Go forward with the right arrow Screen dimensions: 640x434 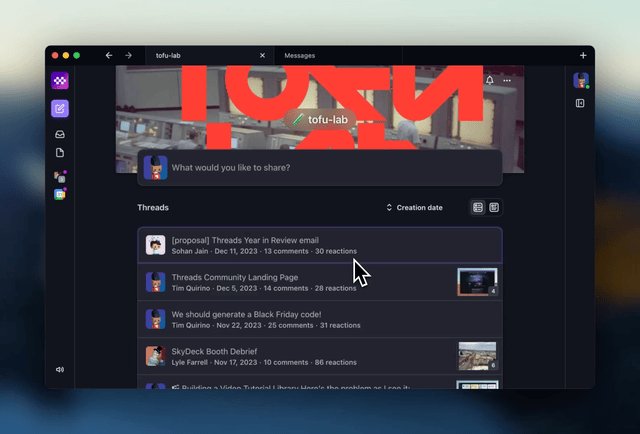129,56
